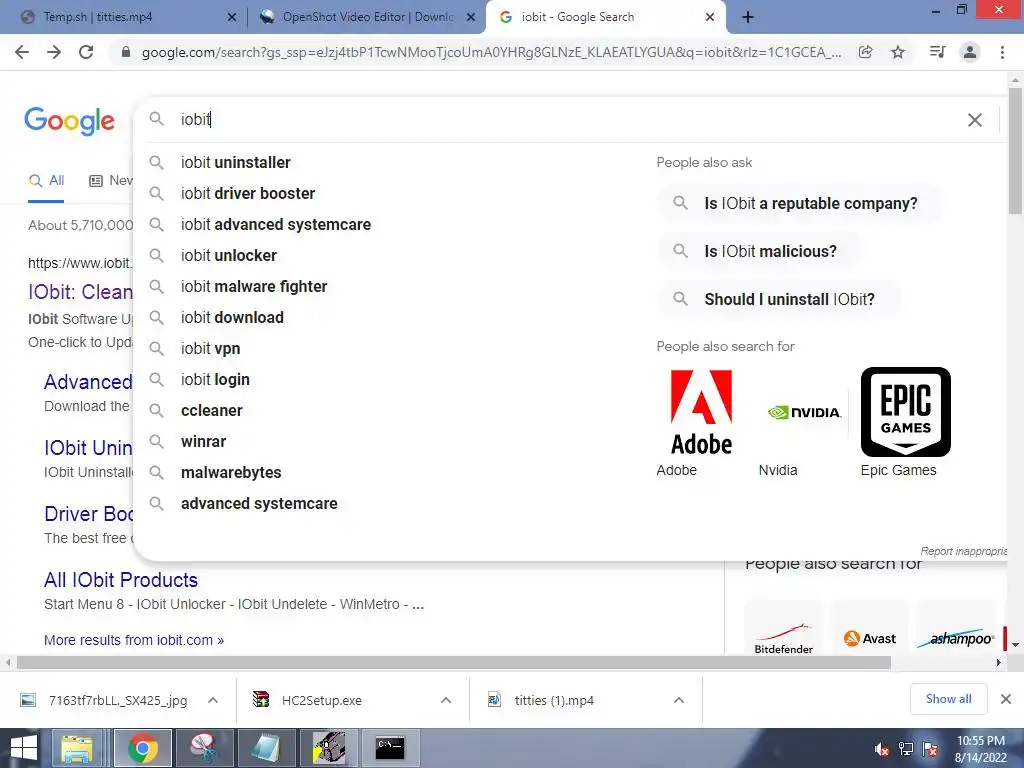Pick the winrar suggestion
Screen dimensions: 1024x768
(x=204, y=441)
